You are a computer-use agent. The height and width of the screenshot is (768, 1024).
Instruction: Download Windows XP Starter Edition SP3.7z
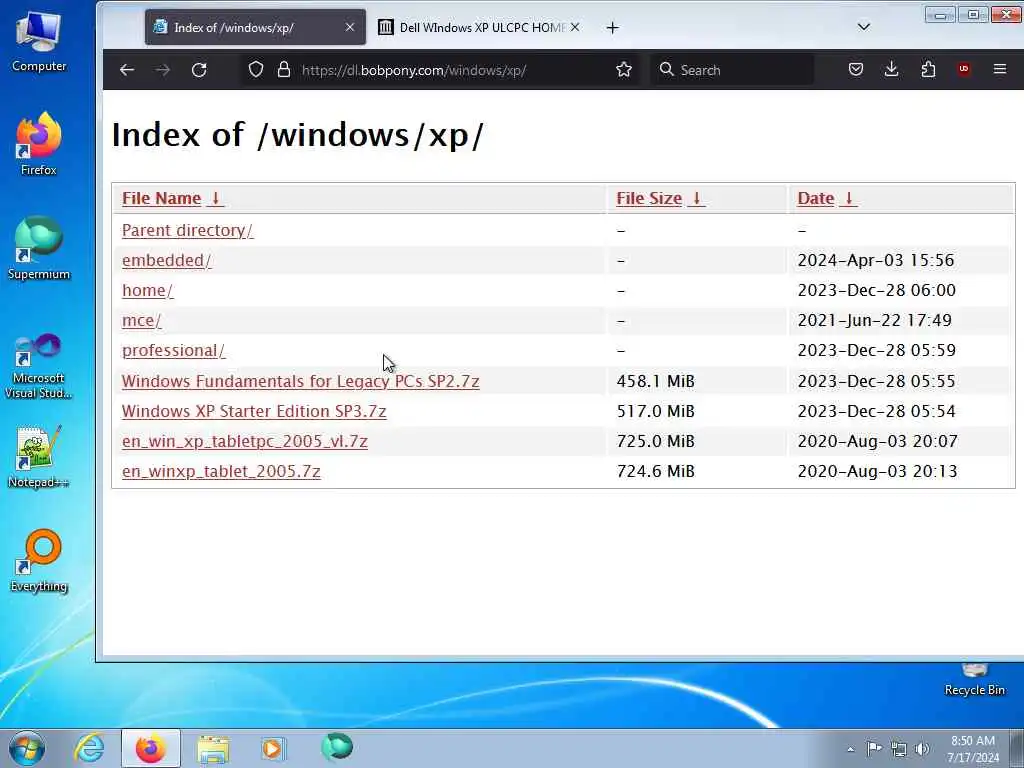point(254,411)
